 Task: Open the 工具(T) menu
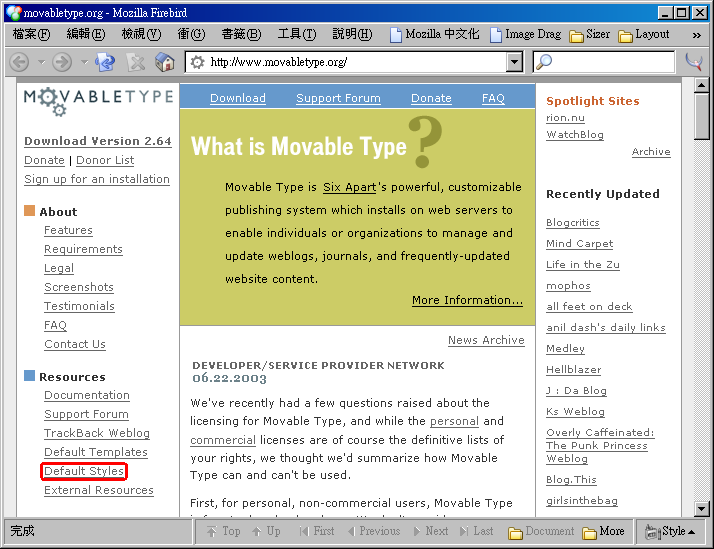[x=297, y=35]
